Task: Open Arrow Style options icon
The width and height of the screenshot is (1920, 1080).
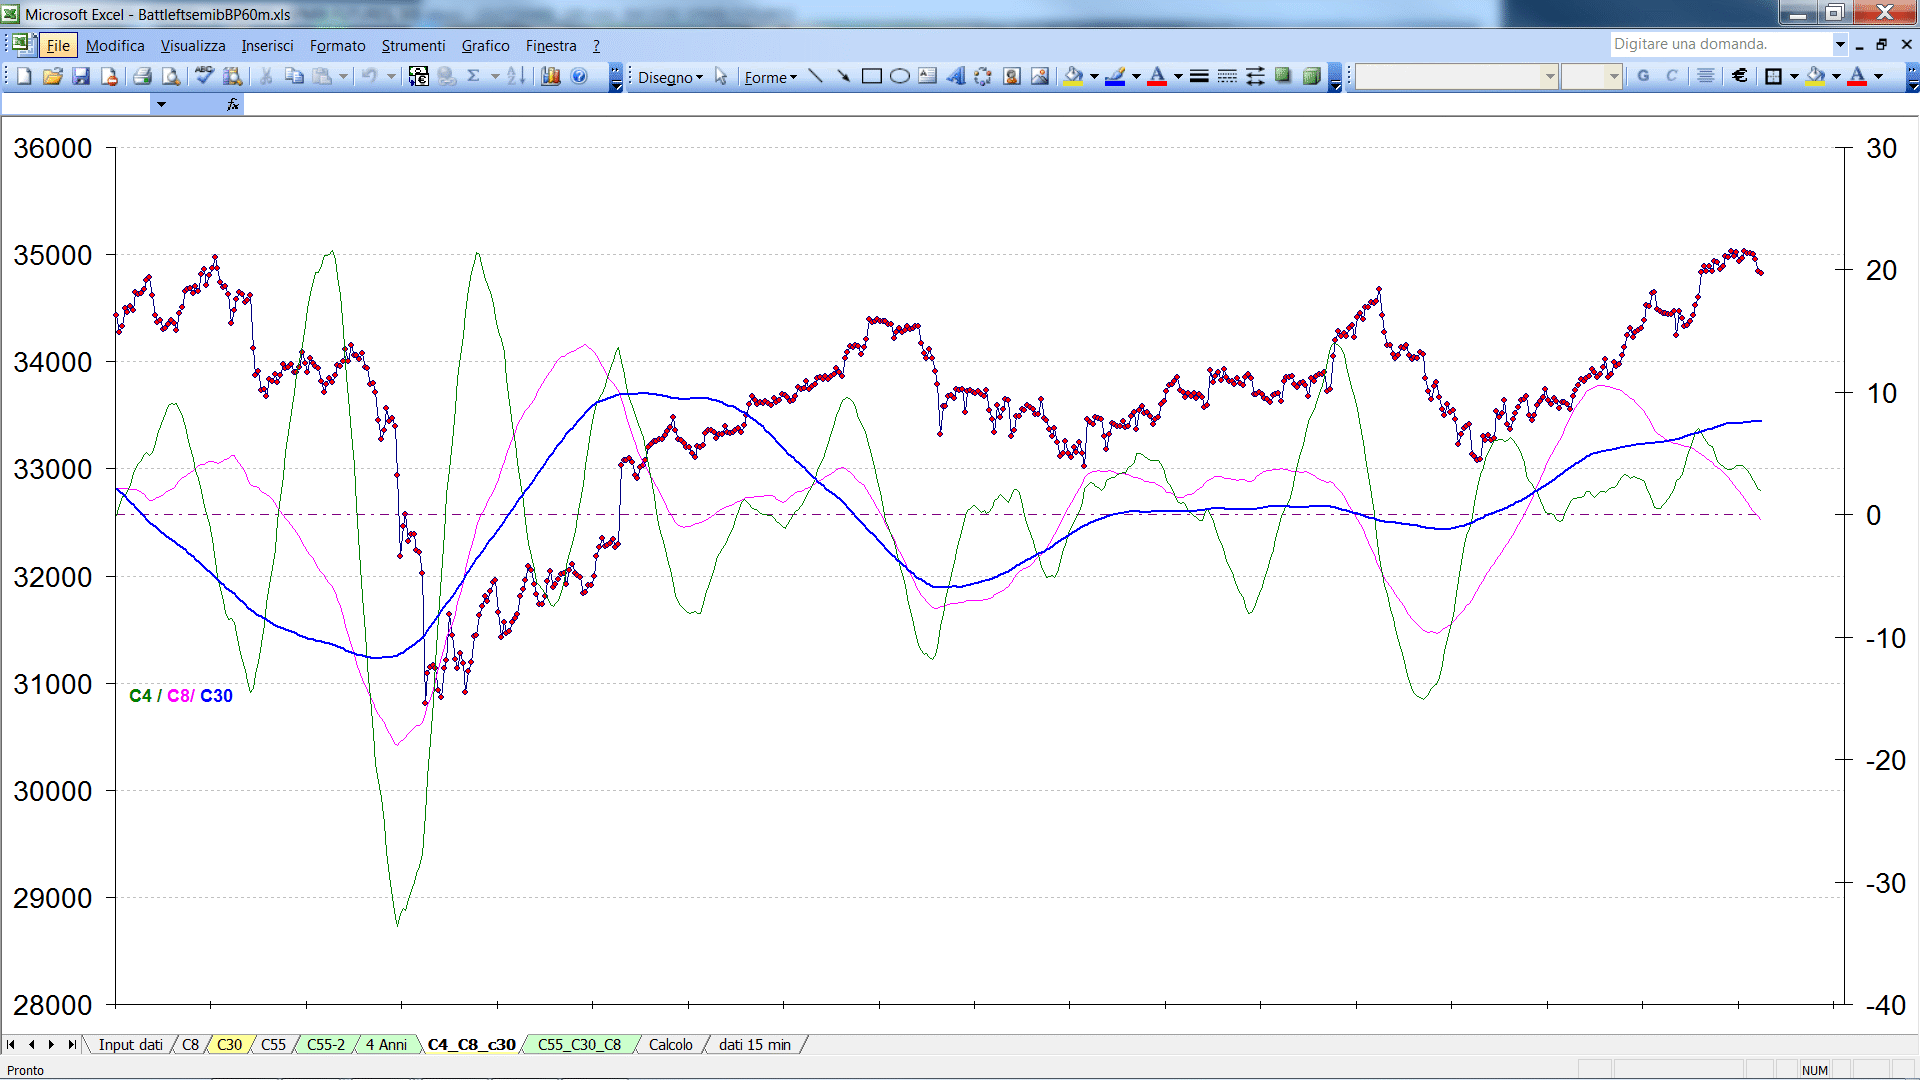Action: [1255, 76]
